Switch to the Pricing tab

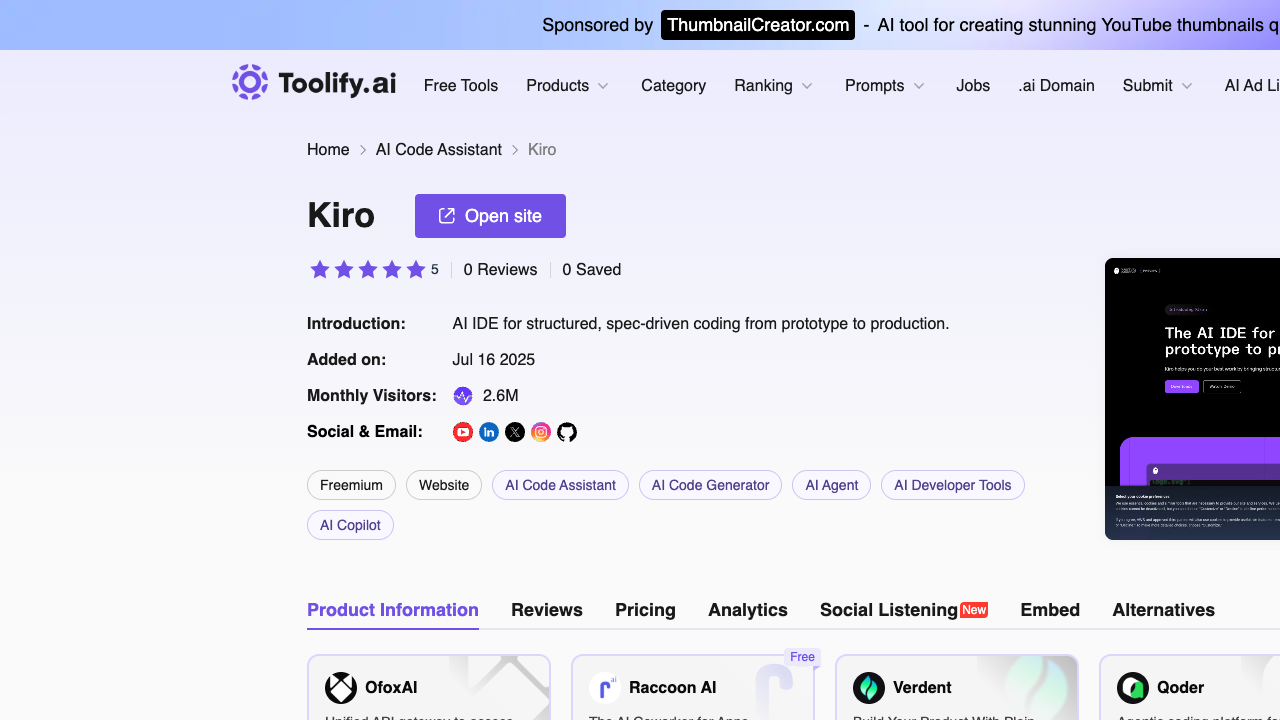pos(645,610)
